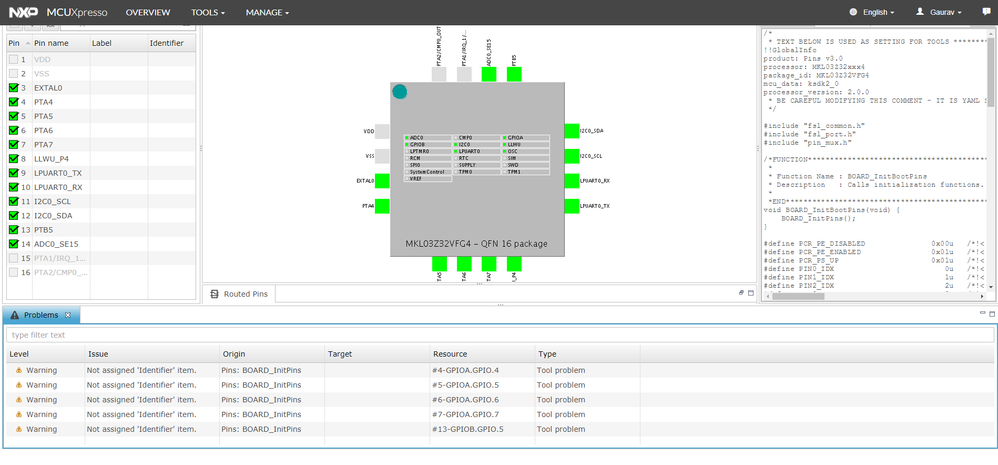Minimize the Problems panel
The height and width of the screenshot is (465, 998).
983,314
